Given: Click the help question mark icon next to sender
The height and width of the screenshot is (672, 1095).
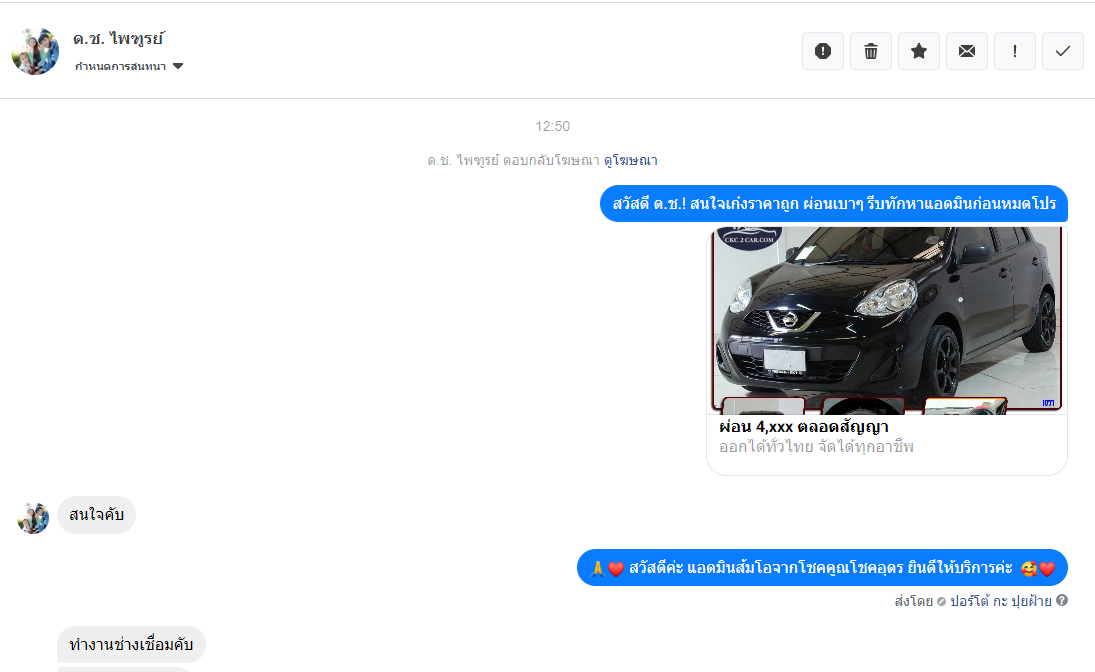Looking at the screenshot, I should click(x=1061, y=600).
